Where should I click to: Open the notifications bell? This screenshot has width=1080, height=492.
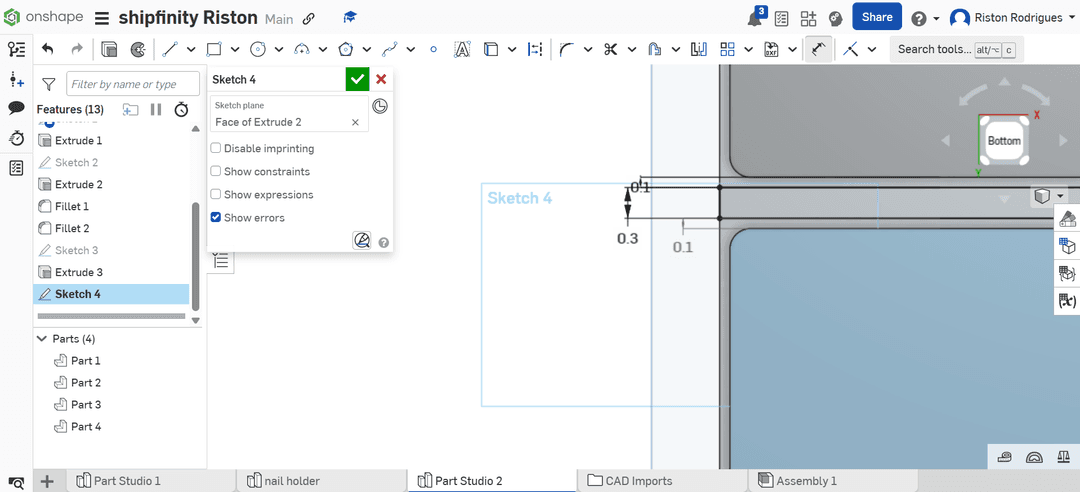[x=756, y=18]
